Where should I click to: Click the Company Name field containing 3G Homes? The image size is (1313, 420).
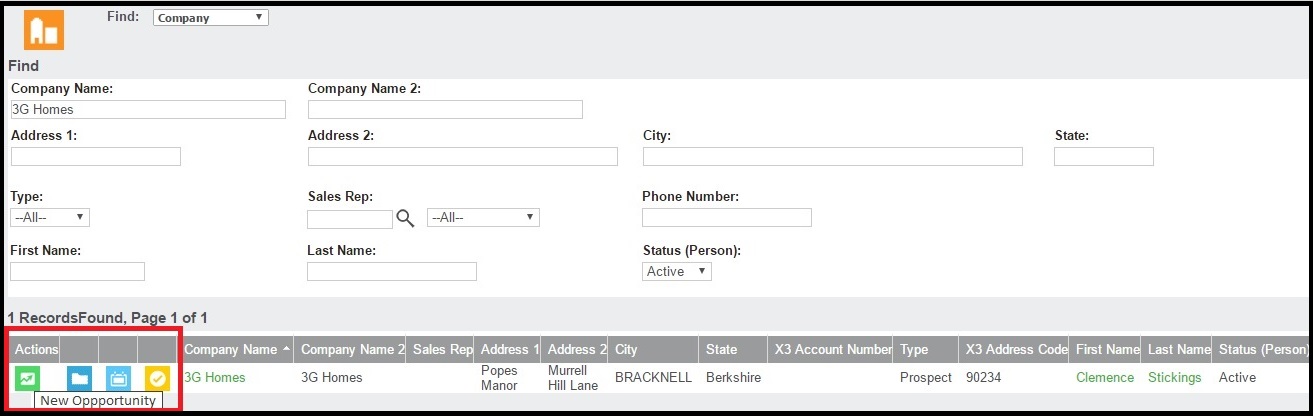pos(149,109)
